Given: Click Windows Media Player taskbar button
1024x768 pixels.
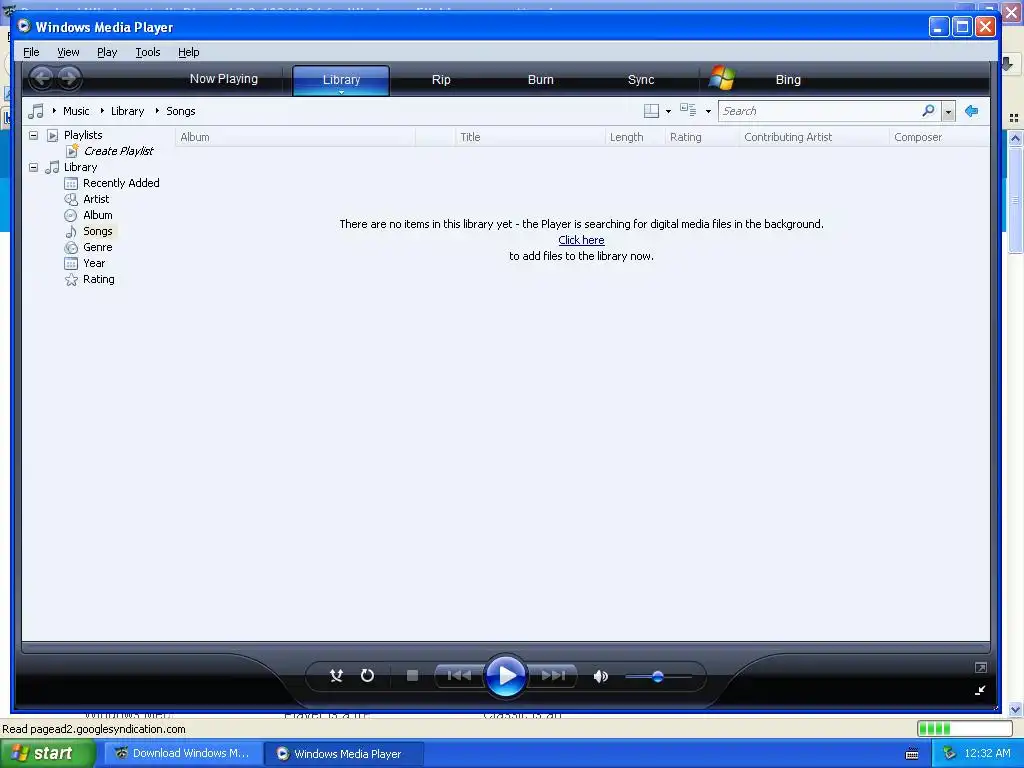Looking at the screenshot, I should [x=344, y=754].
